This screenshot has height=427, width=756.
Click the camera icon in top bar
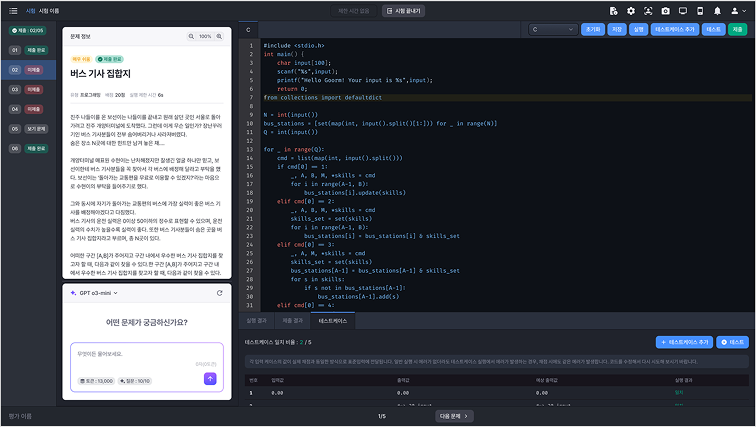(x=665, y=10)
